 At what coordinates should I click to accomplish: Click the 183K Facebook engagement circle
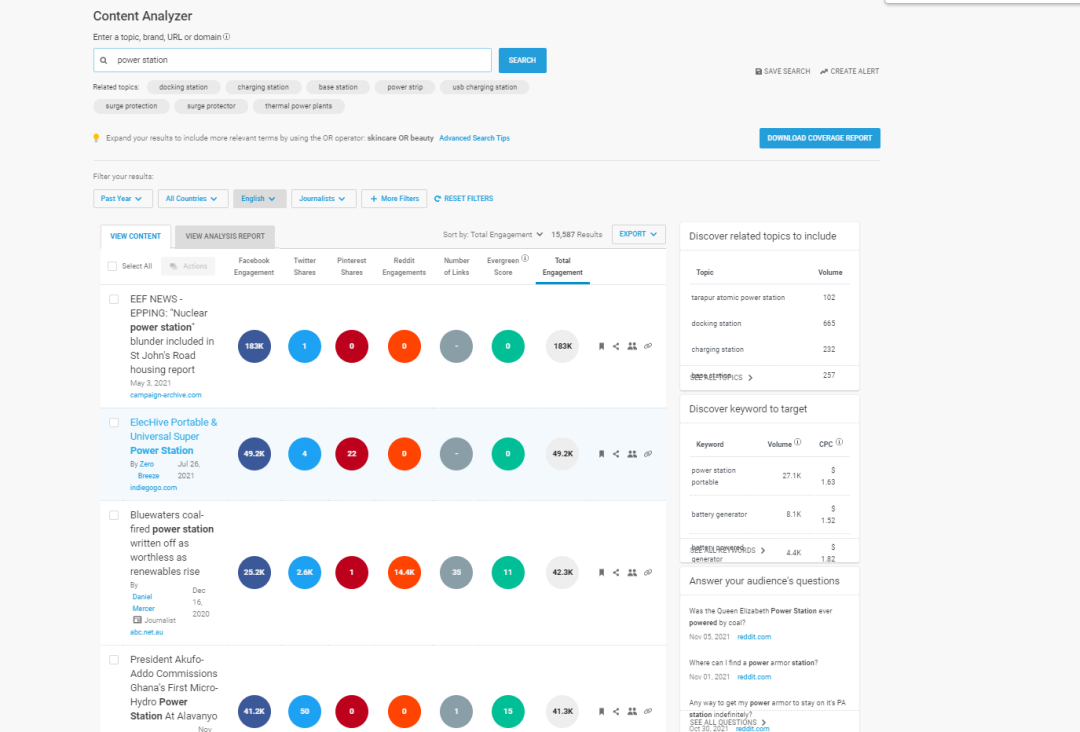click(x=254, y=346)
